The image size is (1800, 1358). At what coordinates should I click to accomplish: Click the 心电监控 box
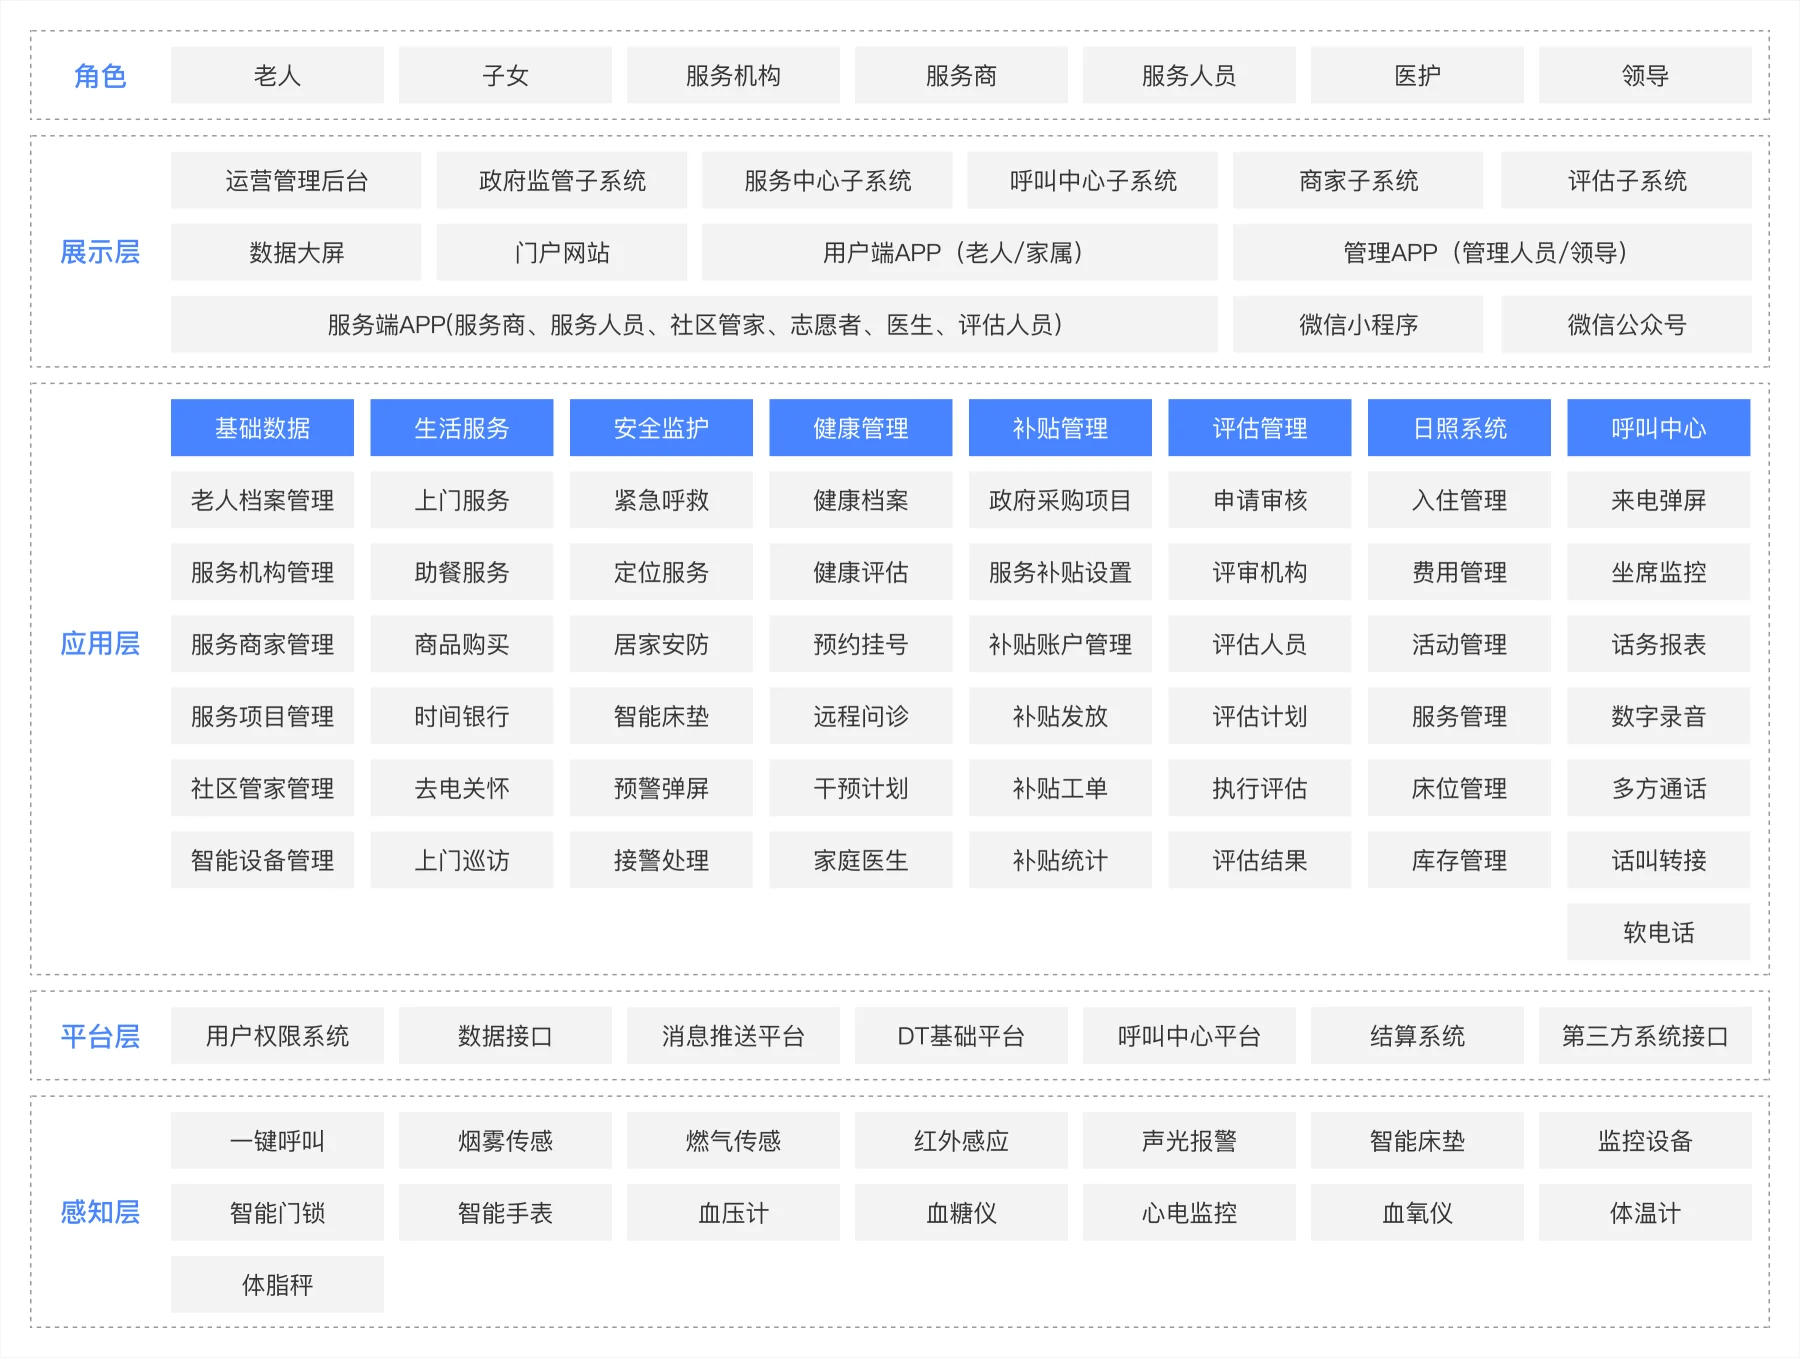(1189, 1213)
